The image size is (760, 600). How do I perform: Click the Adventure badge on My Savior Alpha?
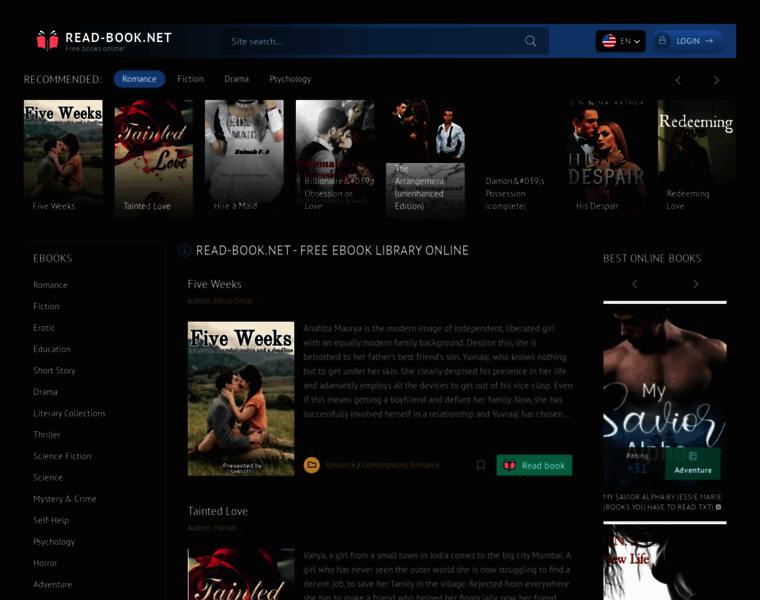click(693, 463)
